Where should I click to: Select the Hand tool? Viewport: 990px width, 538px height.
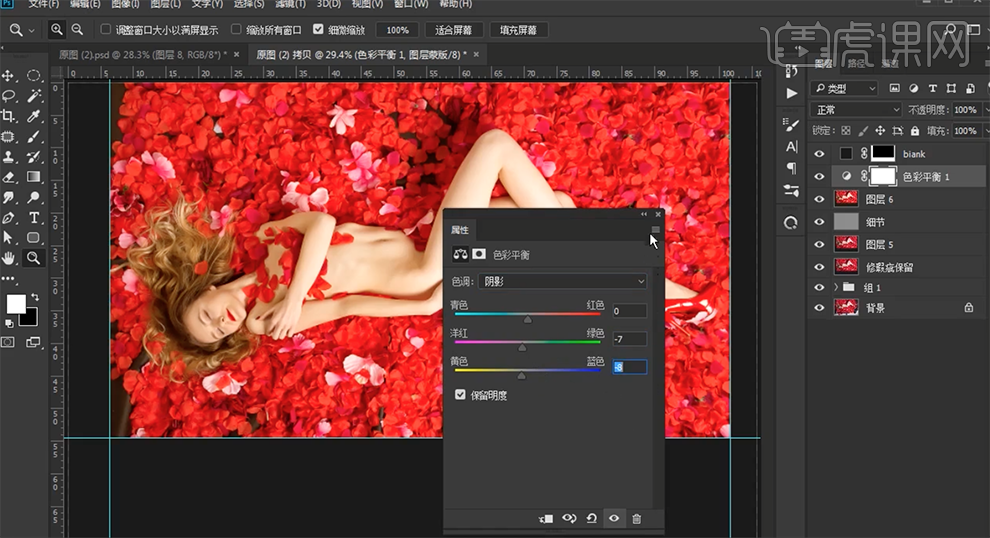9,257
